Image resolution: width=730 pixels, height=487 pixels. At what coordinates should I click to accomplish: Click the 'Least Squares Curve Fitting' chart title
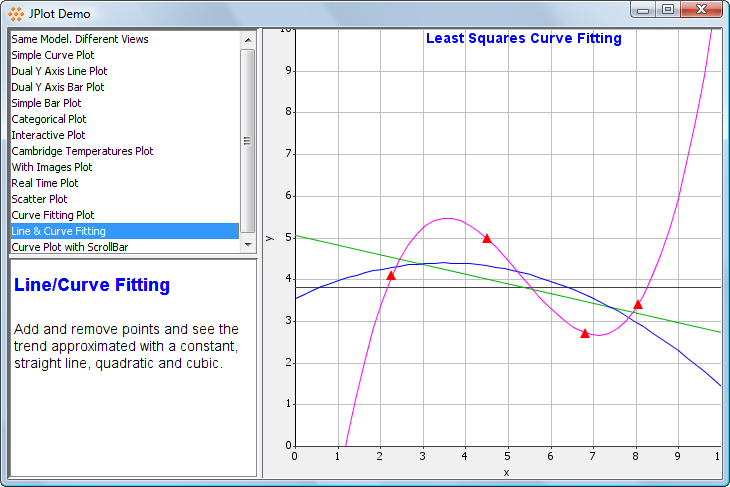524,38
